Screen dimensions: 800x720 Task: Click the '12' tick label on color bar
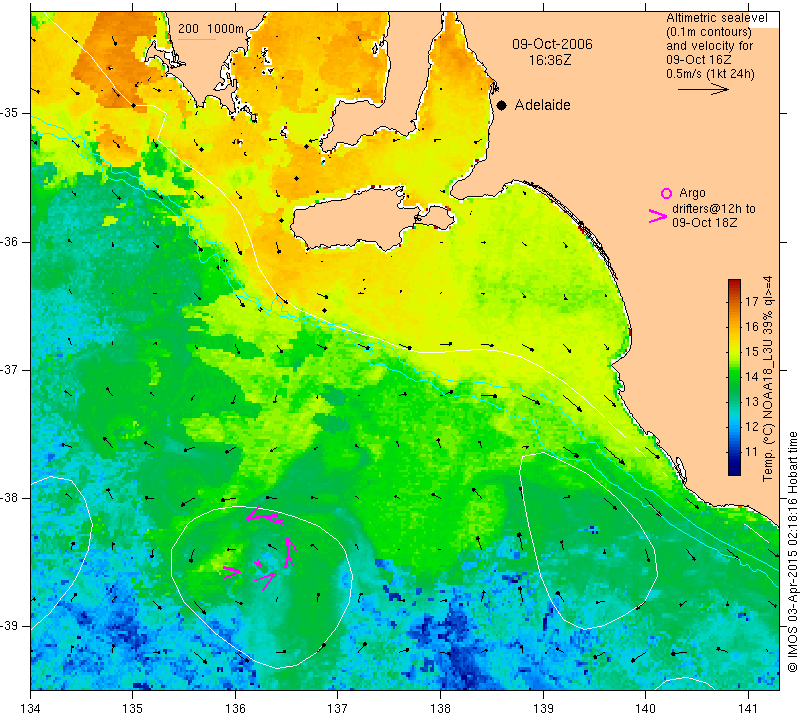[x=752, y=427]
